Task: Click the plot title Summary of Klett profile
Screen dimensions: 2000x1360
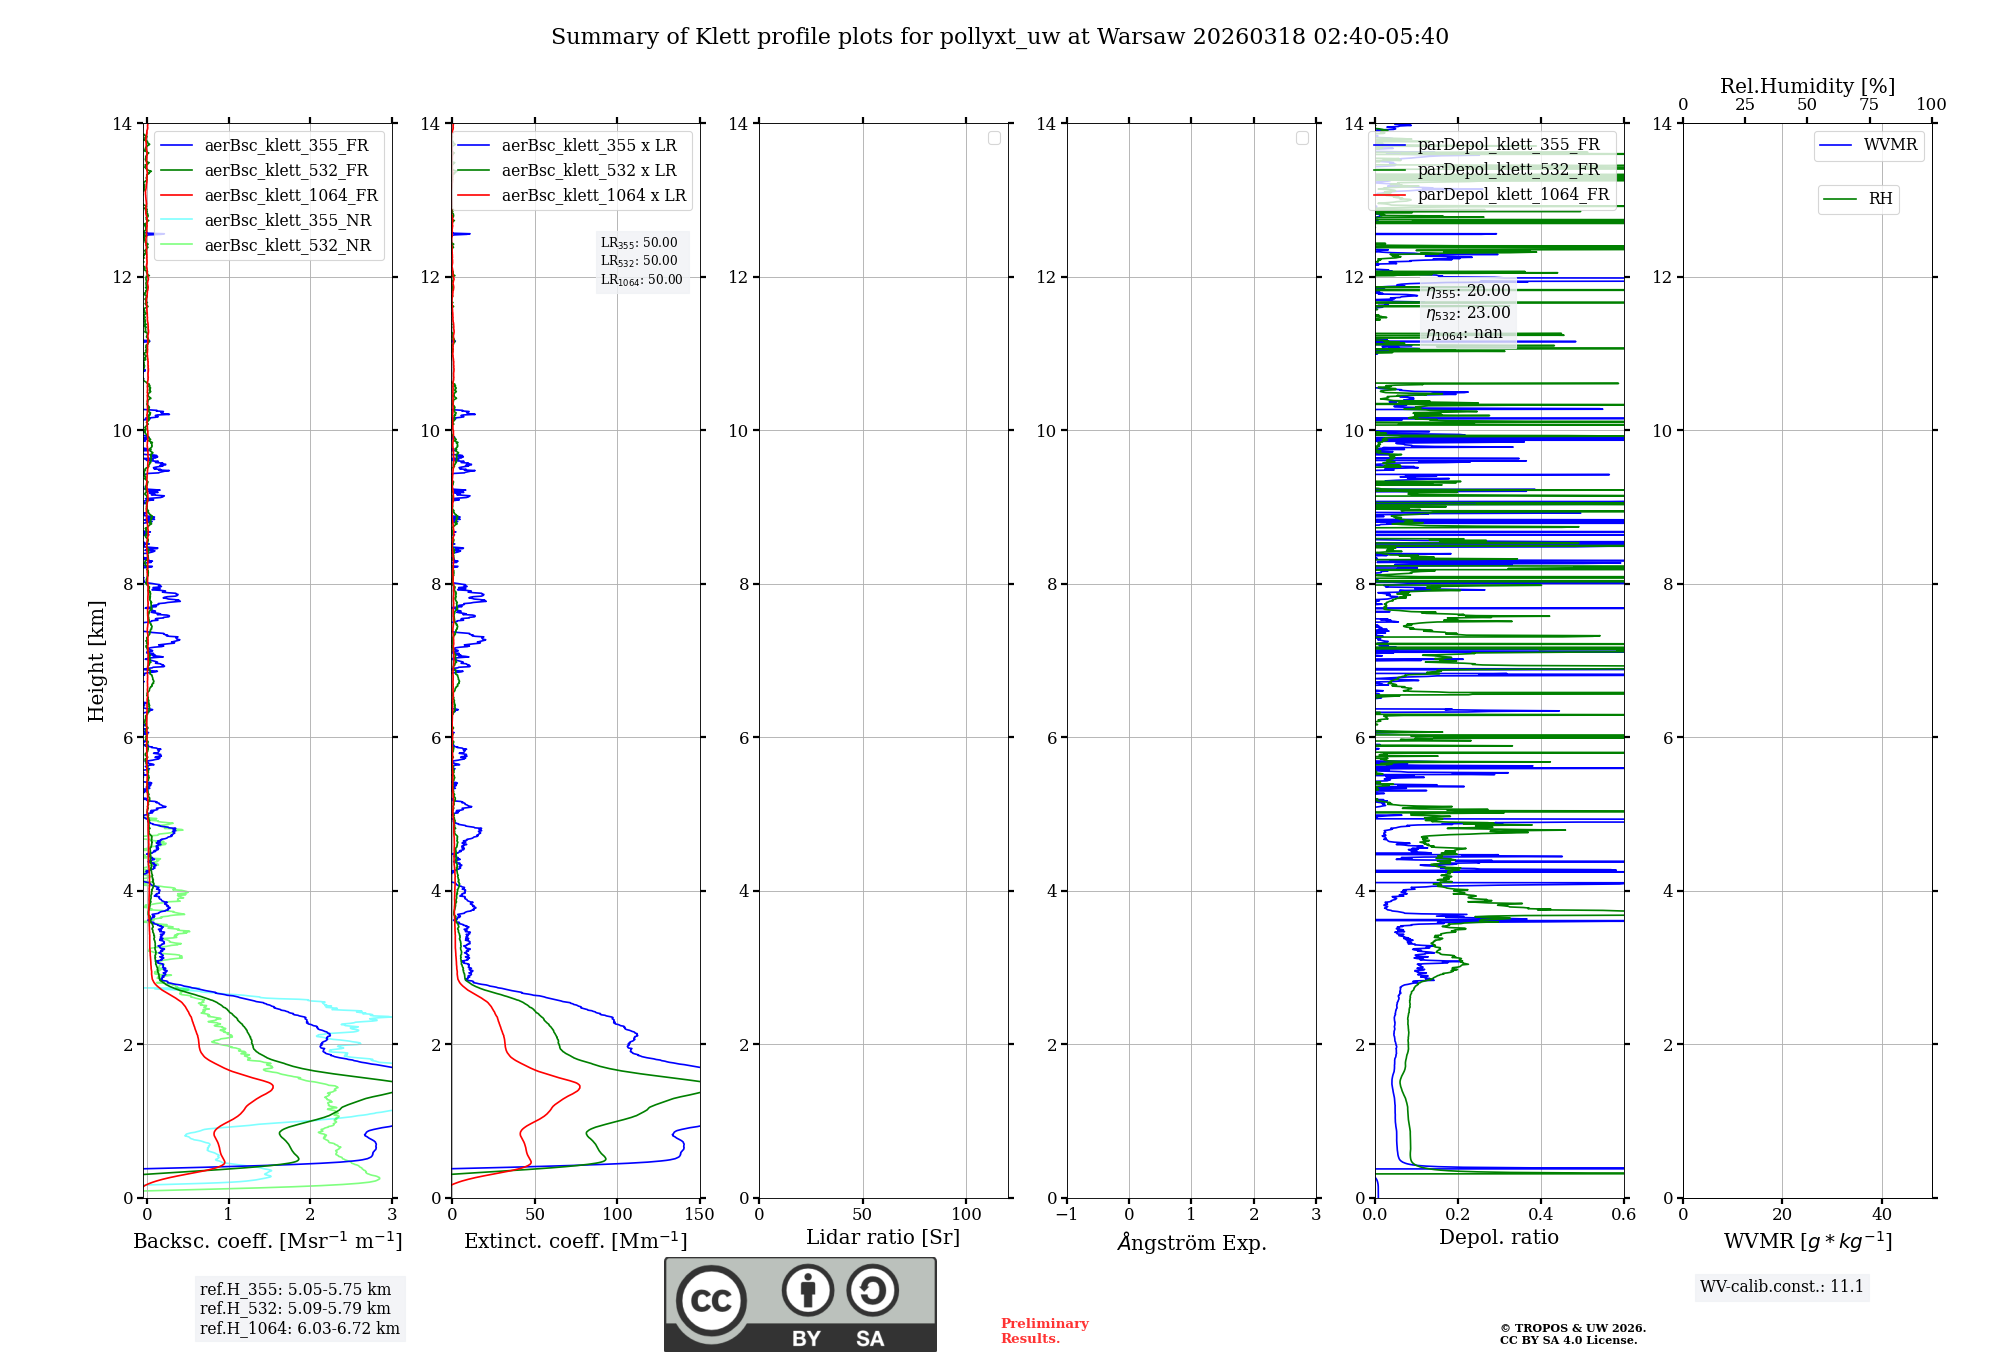Action: coord(999,37)
